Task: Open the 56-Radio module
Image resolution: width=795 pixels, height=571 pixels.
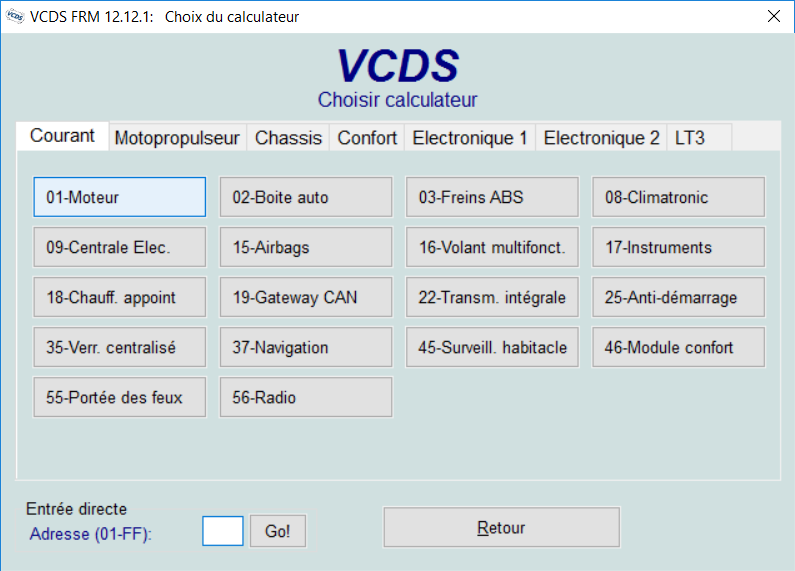Action: [306, 397]
